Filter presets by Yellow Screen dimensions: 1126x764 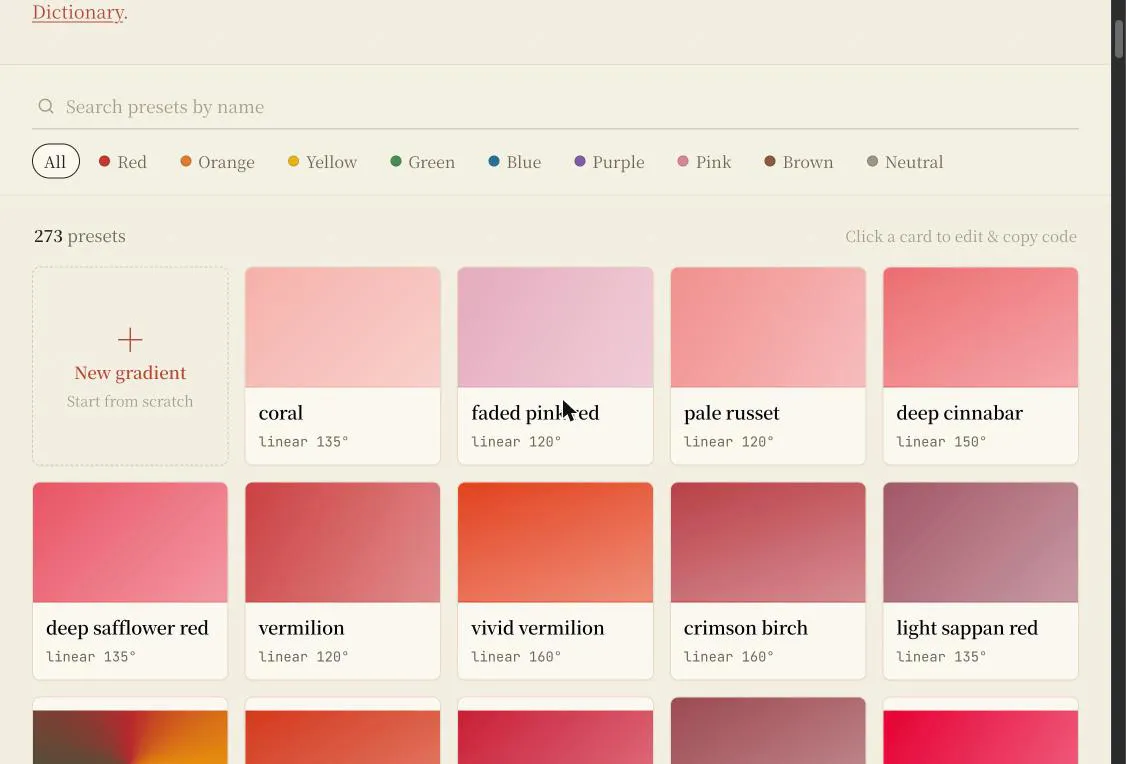[x=322, y=162]
